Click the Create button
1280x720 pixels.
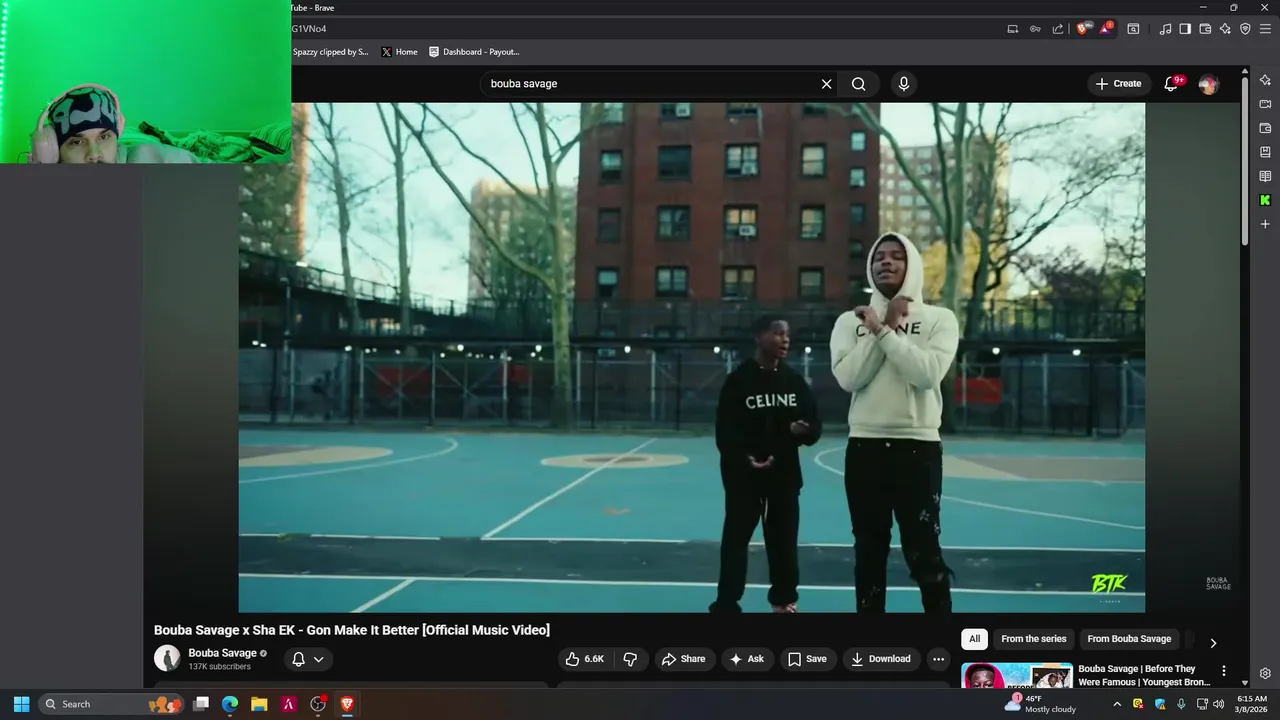1118,84
